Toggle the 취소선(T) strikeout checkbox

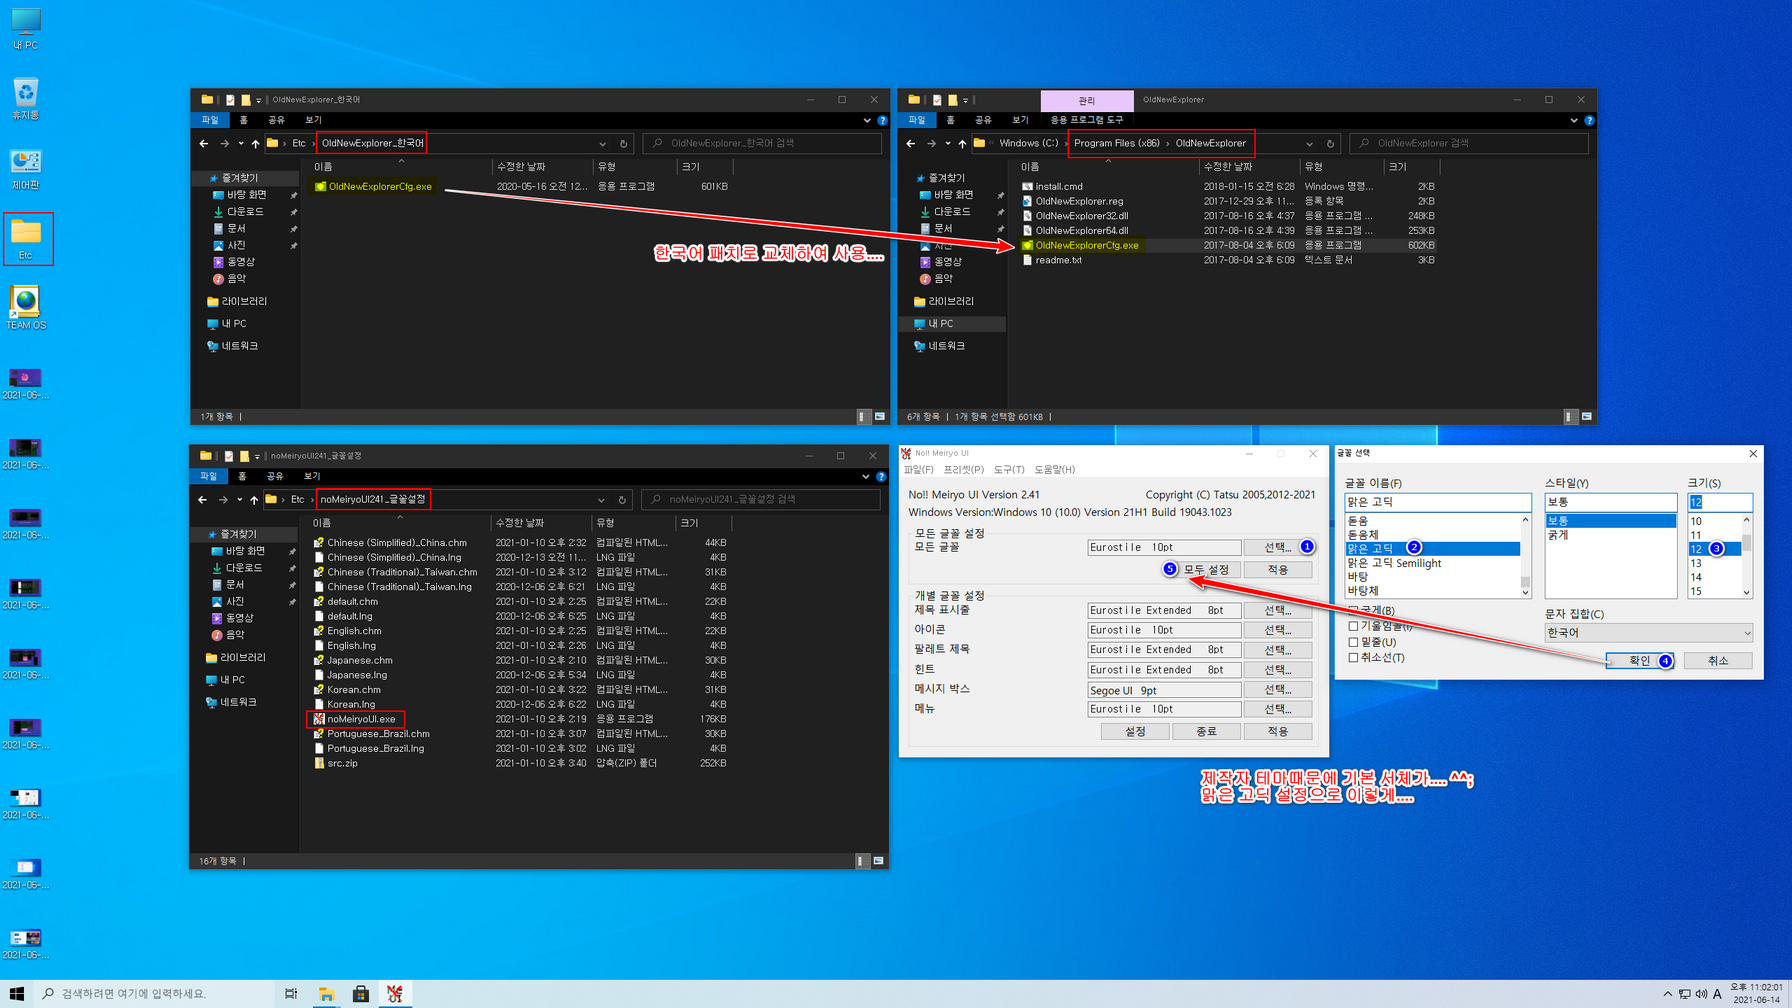coord(1353,658)
